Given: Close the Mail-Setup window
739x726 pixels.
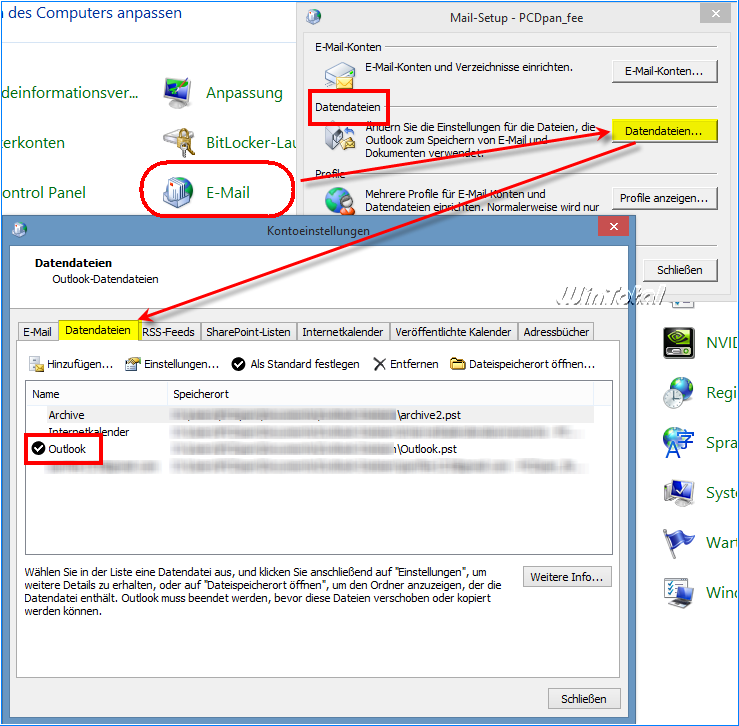Looking at the screenshot, I should point(715,14).
